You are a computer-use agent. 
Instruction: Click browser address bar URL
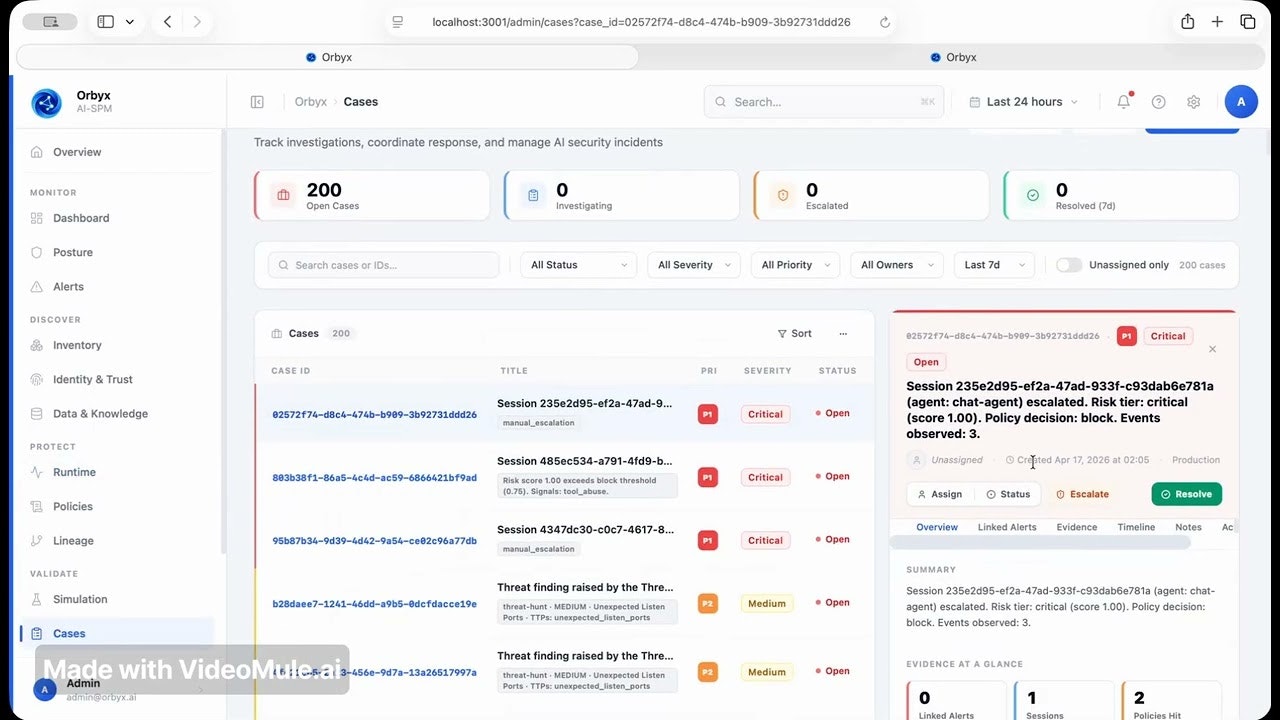[x=641, y=22]
